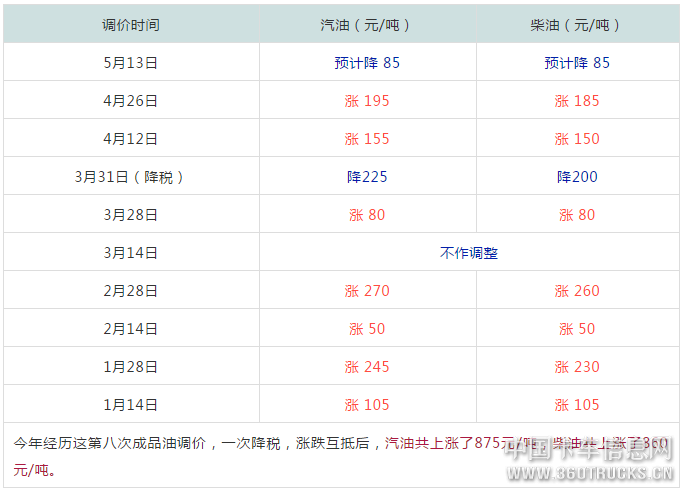Select the 5月13日 date cell
The image size is (681, 489).
click(131, 63)
